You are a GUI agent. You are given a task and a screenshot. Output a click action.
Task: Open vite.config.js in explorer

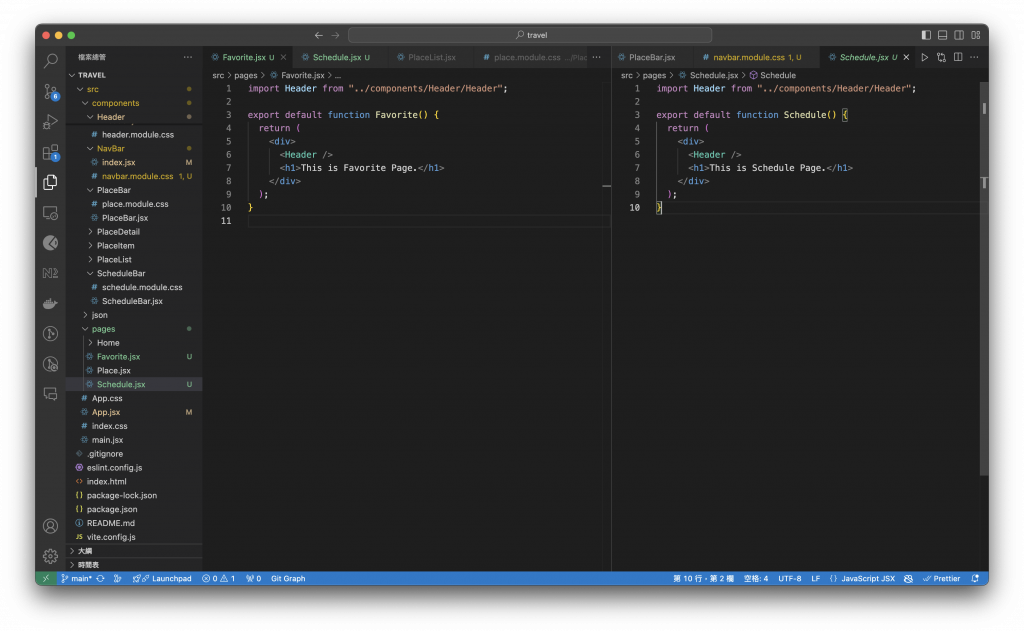click(x=111, y=537)
